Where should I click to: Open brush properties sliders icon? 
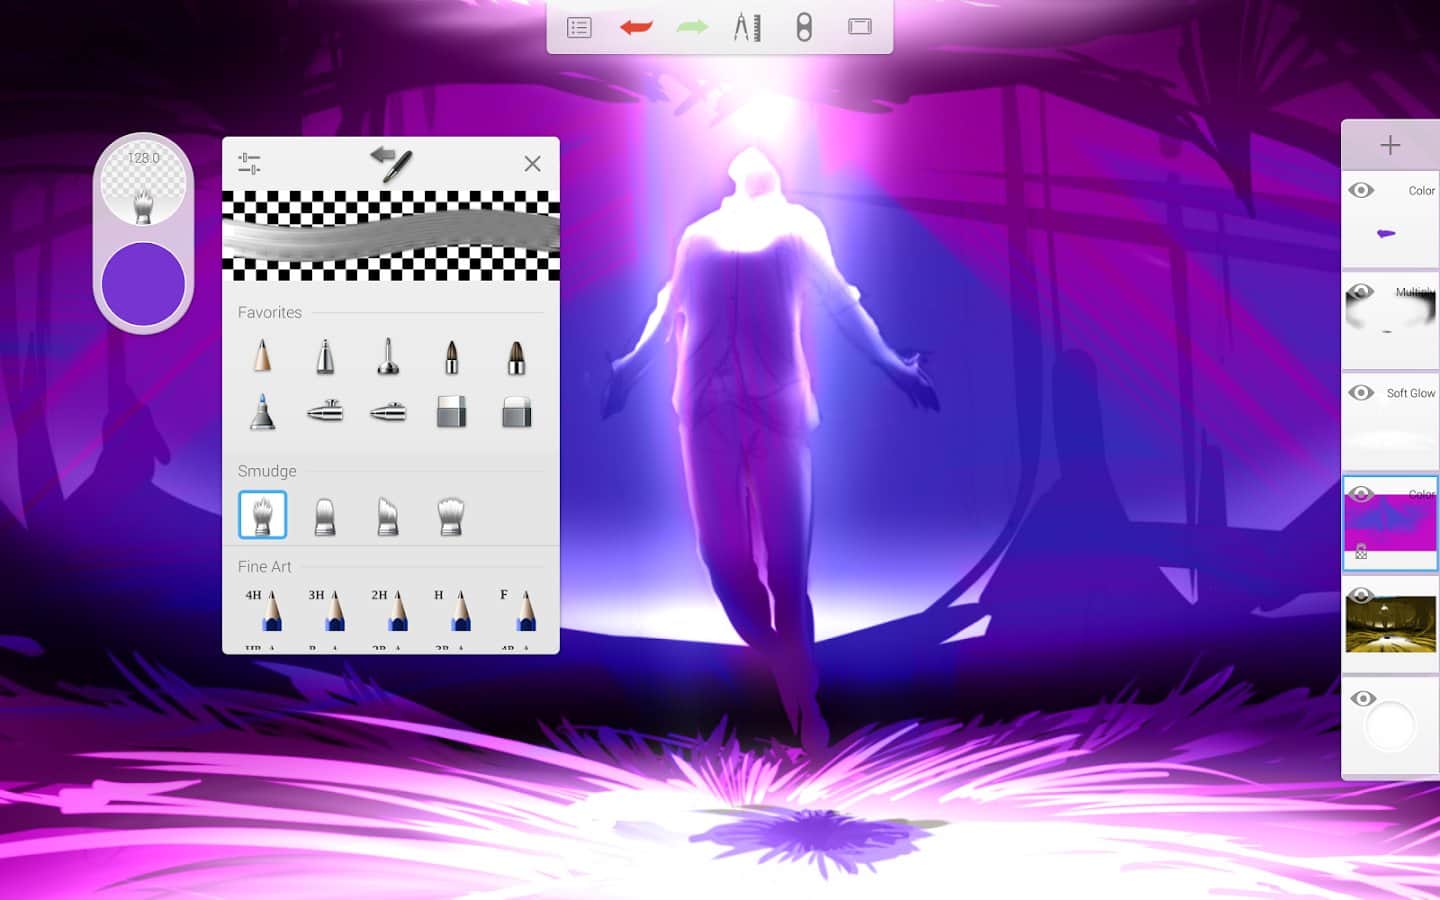click(249, 163)
